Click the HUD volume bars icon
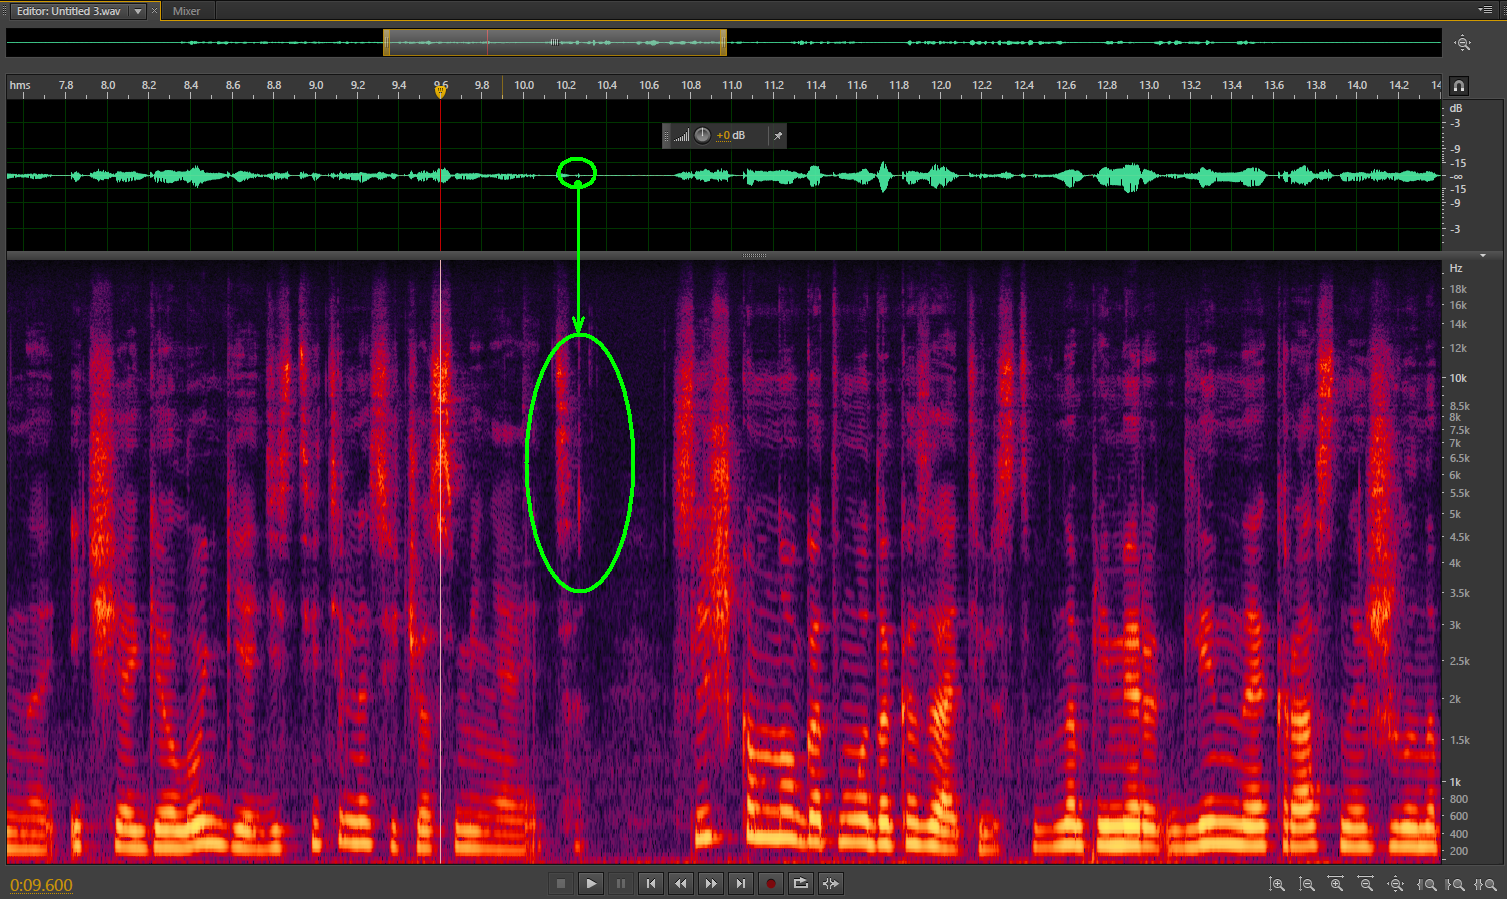The image size is (1507, 899). pyautogui.click(x=681, y=136)
